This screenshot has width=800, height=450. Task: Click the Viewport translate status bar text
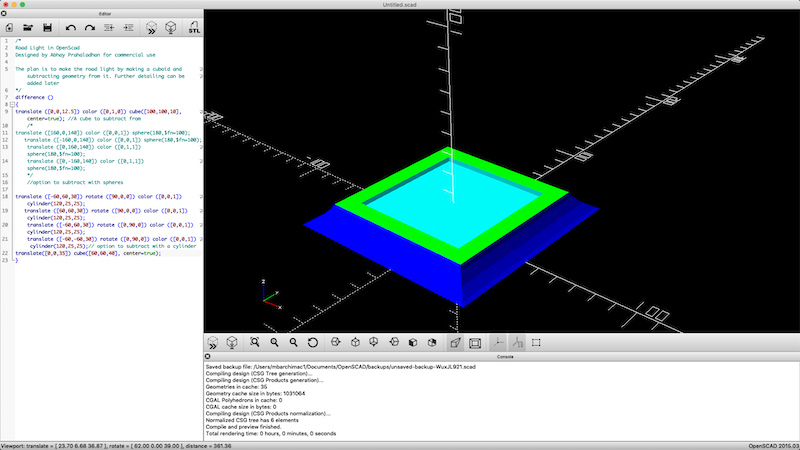click(116, 446)
